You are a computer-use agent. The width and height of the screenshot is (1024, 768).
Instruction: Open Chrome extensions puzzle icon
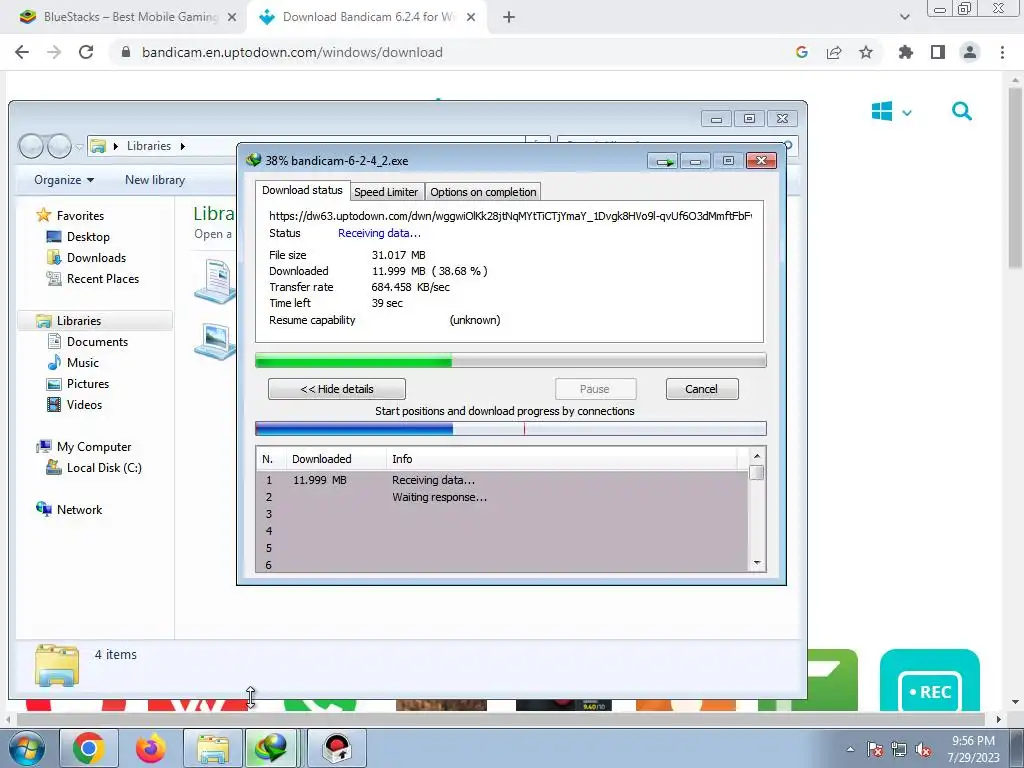[906, 52]
